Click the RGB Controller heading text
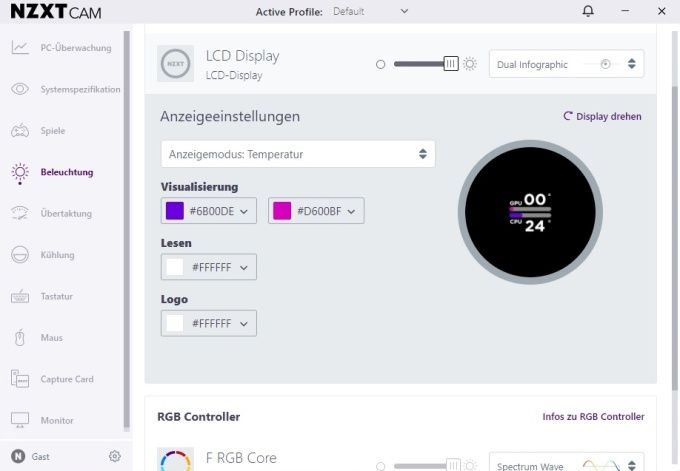 (x=198, y=417)
